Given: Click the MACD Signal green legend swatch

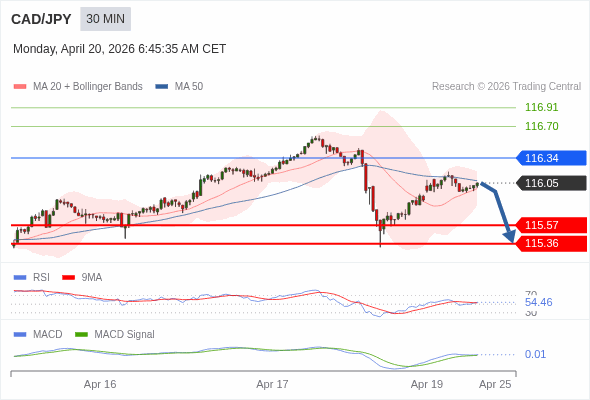Looking at the screenshot, I should click(81, 335).
